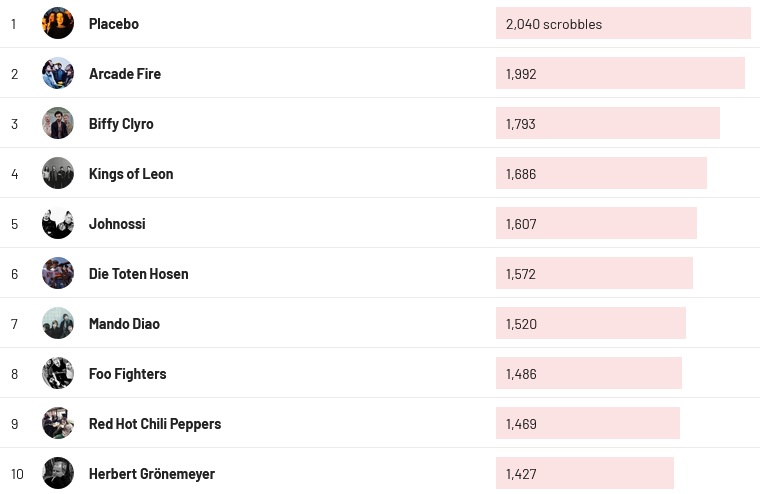Open the 1,520 bar for Mando Diao
This screenshot has height=494, width=760.
[x=590, y=323]
